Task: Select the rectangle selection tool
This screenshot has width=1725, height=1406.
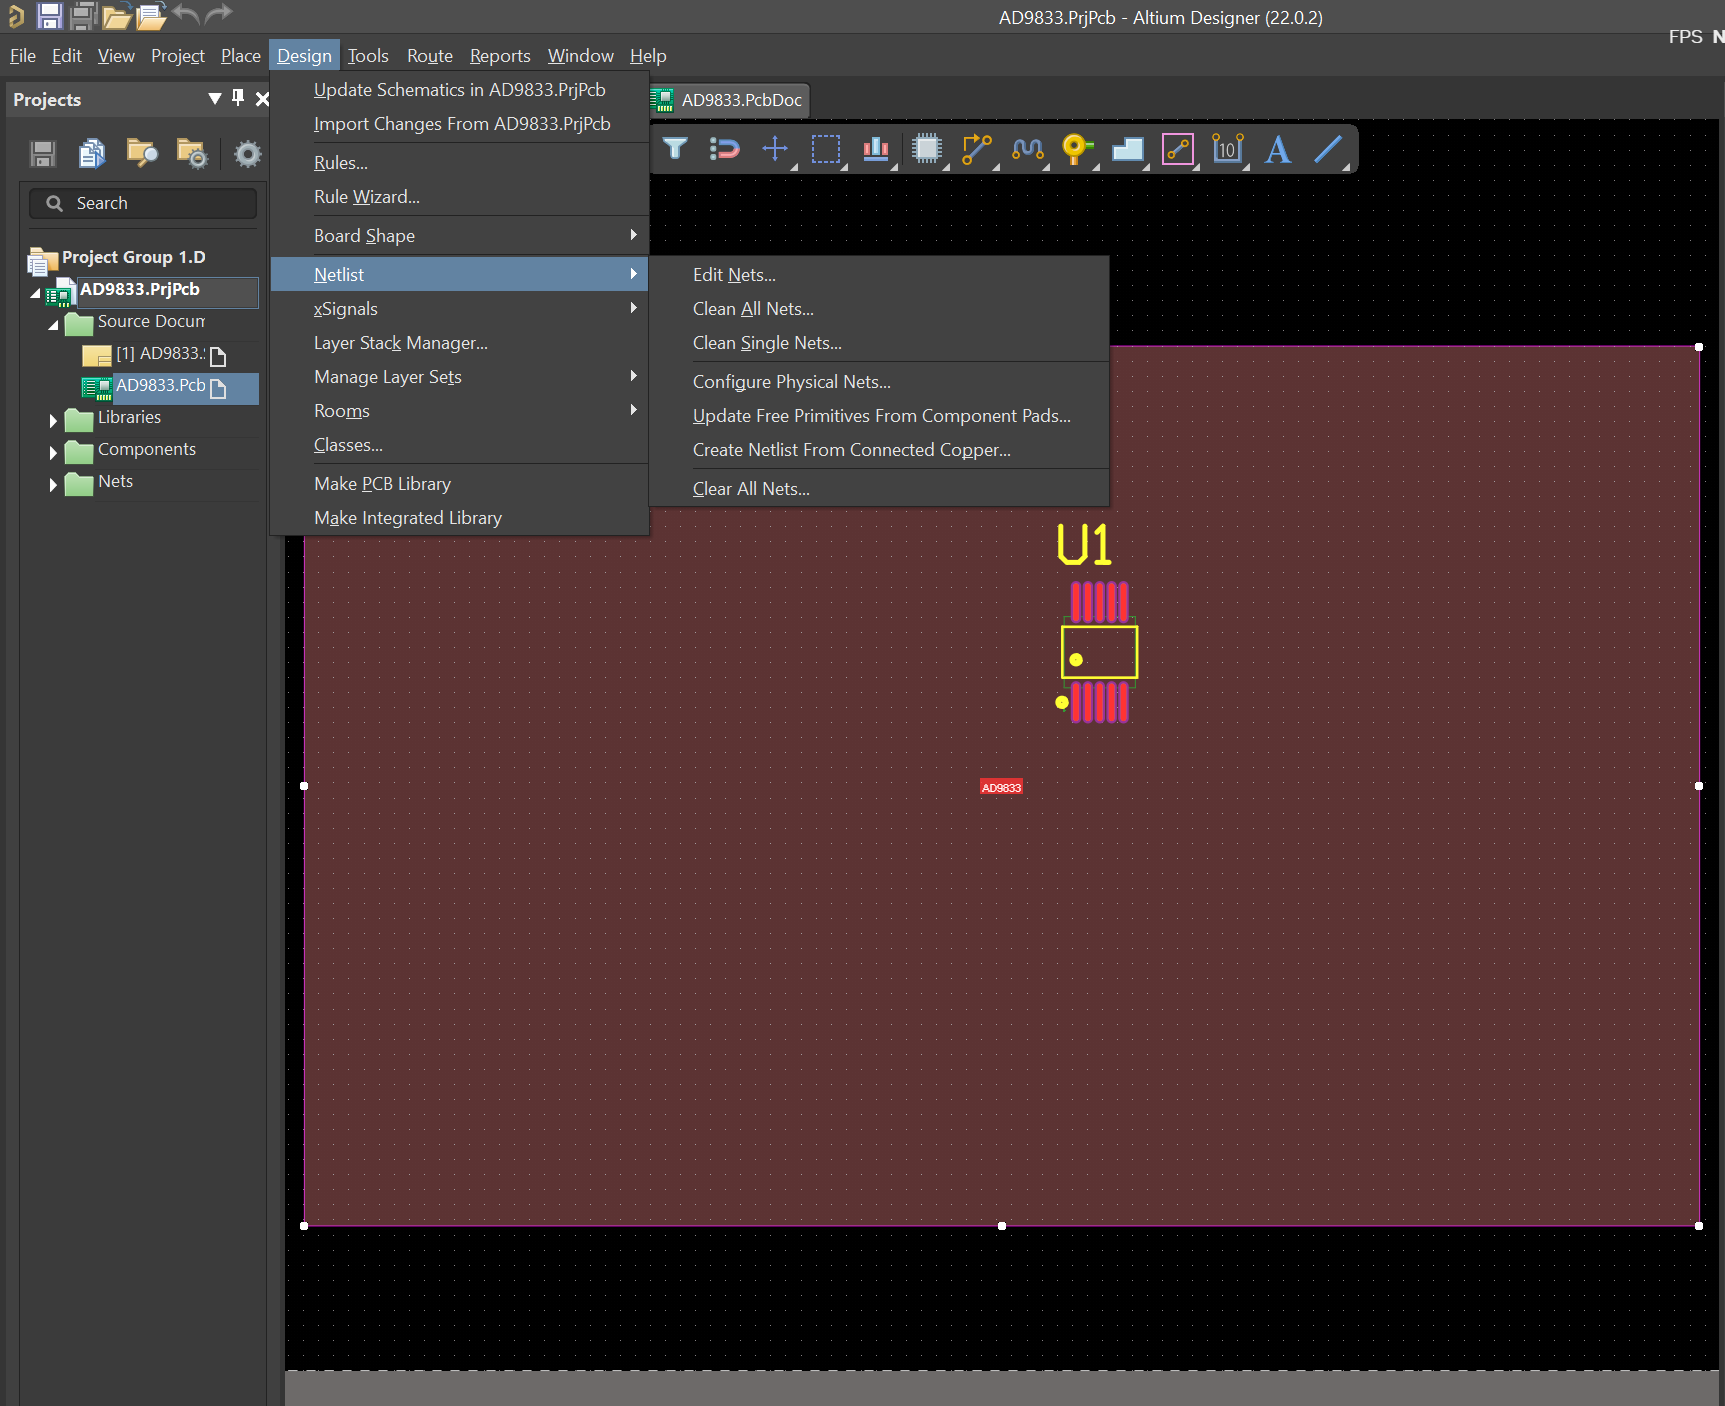Action: click(826, 149)
